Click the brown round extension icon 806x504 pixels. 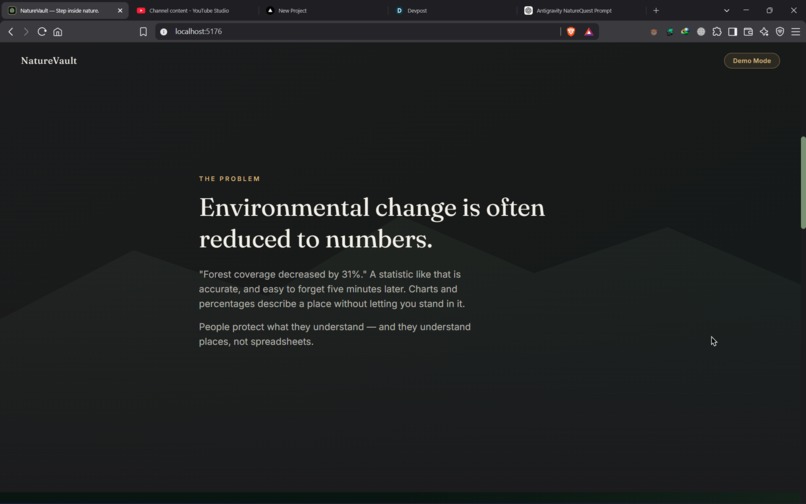(654, 32)
